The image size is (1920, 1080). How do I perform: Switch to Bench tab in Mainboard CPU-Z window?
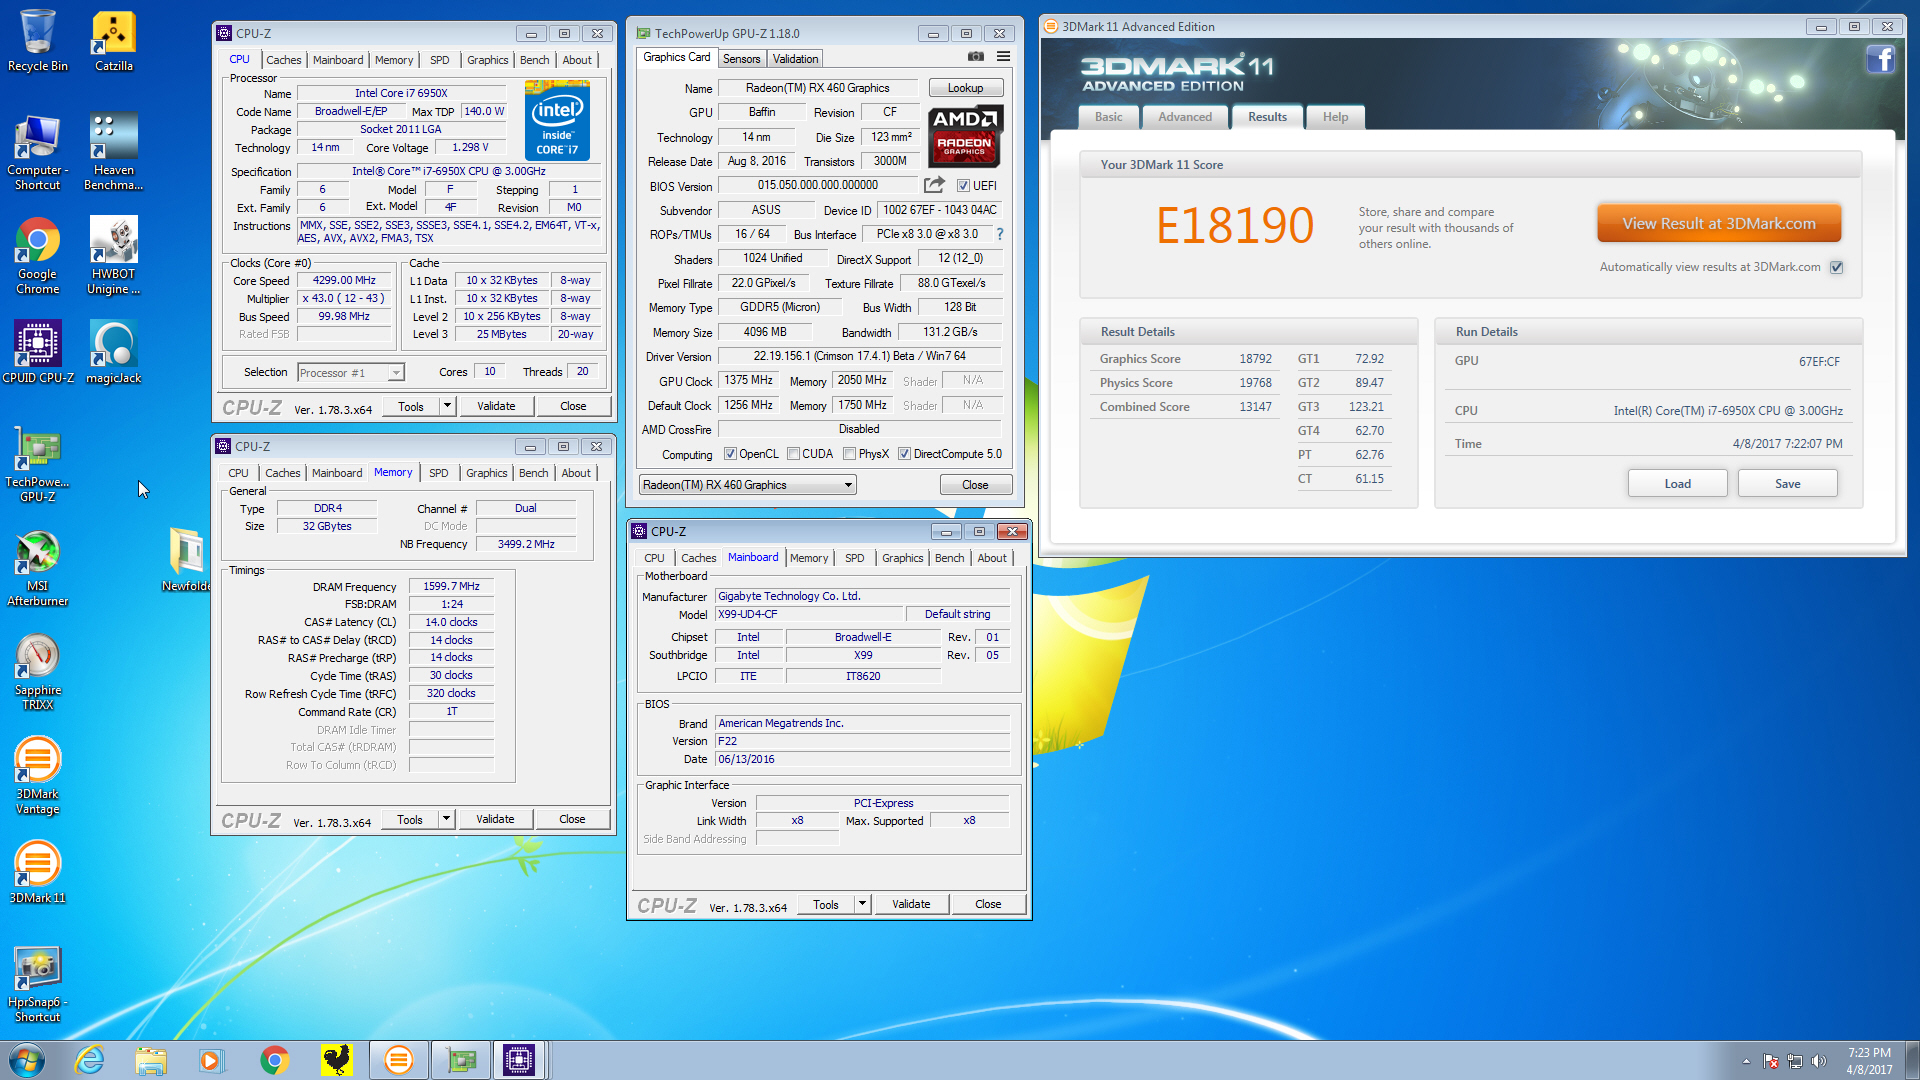pyautogui.click(x=949, y=558)
